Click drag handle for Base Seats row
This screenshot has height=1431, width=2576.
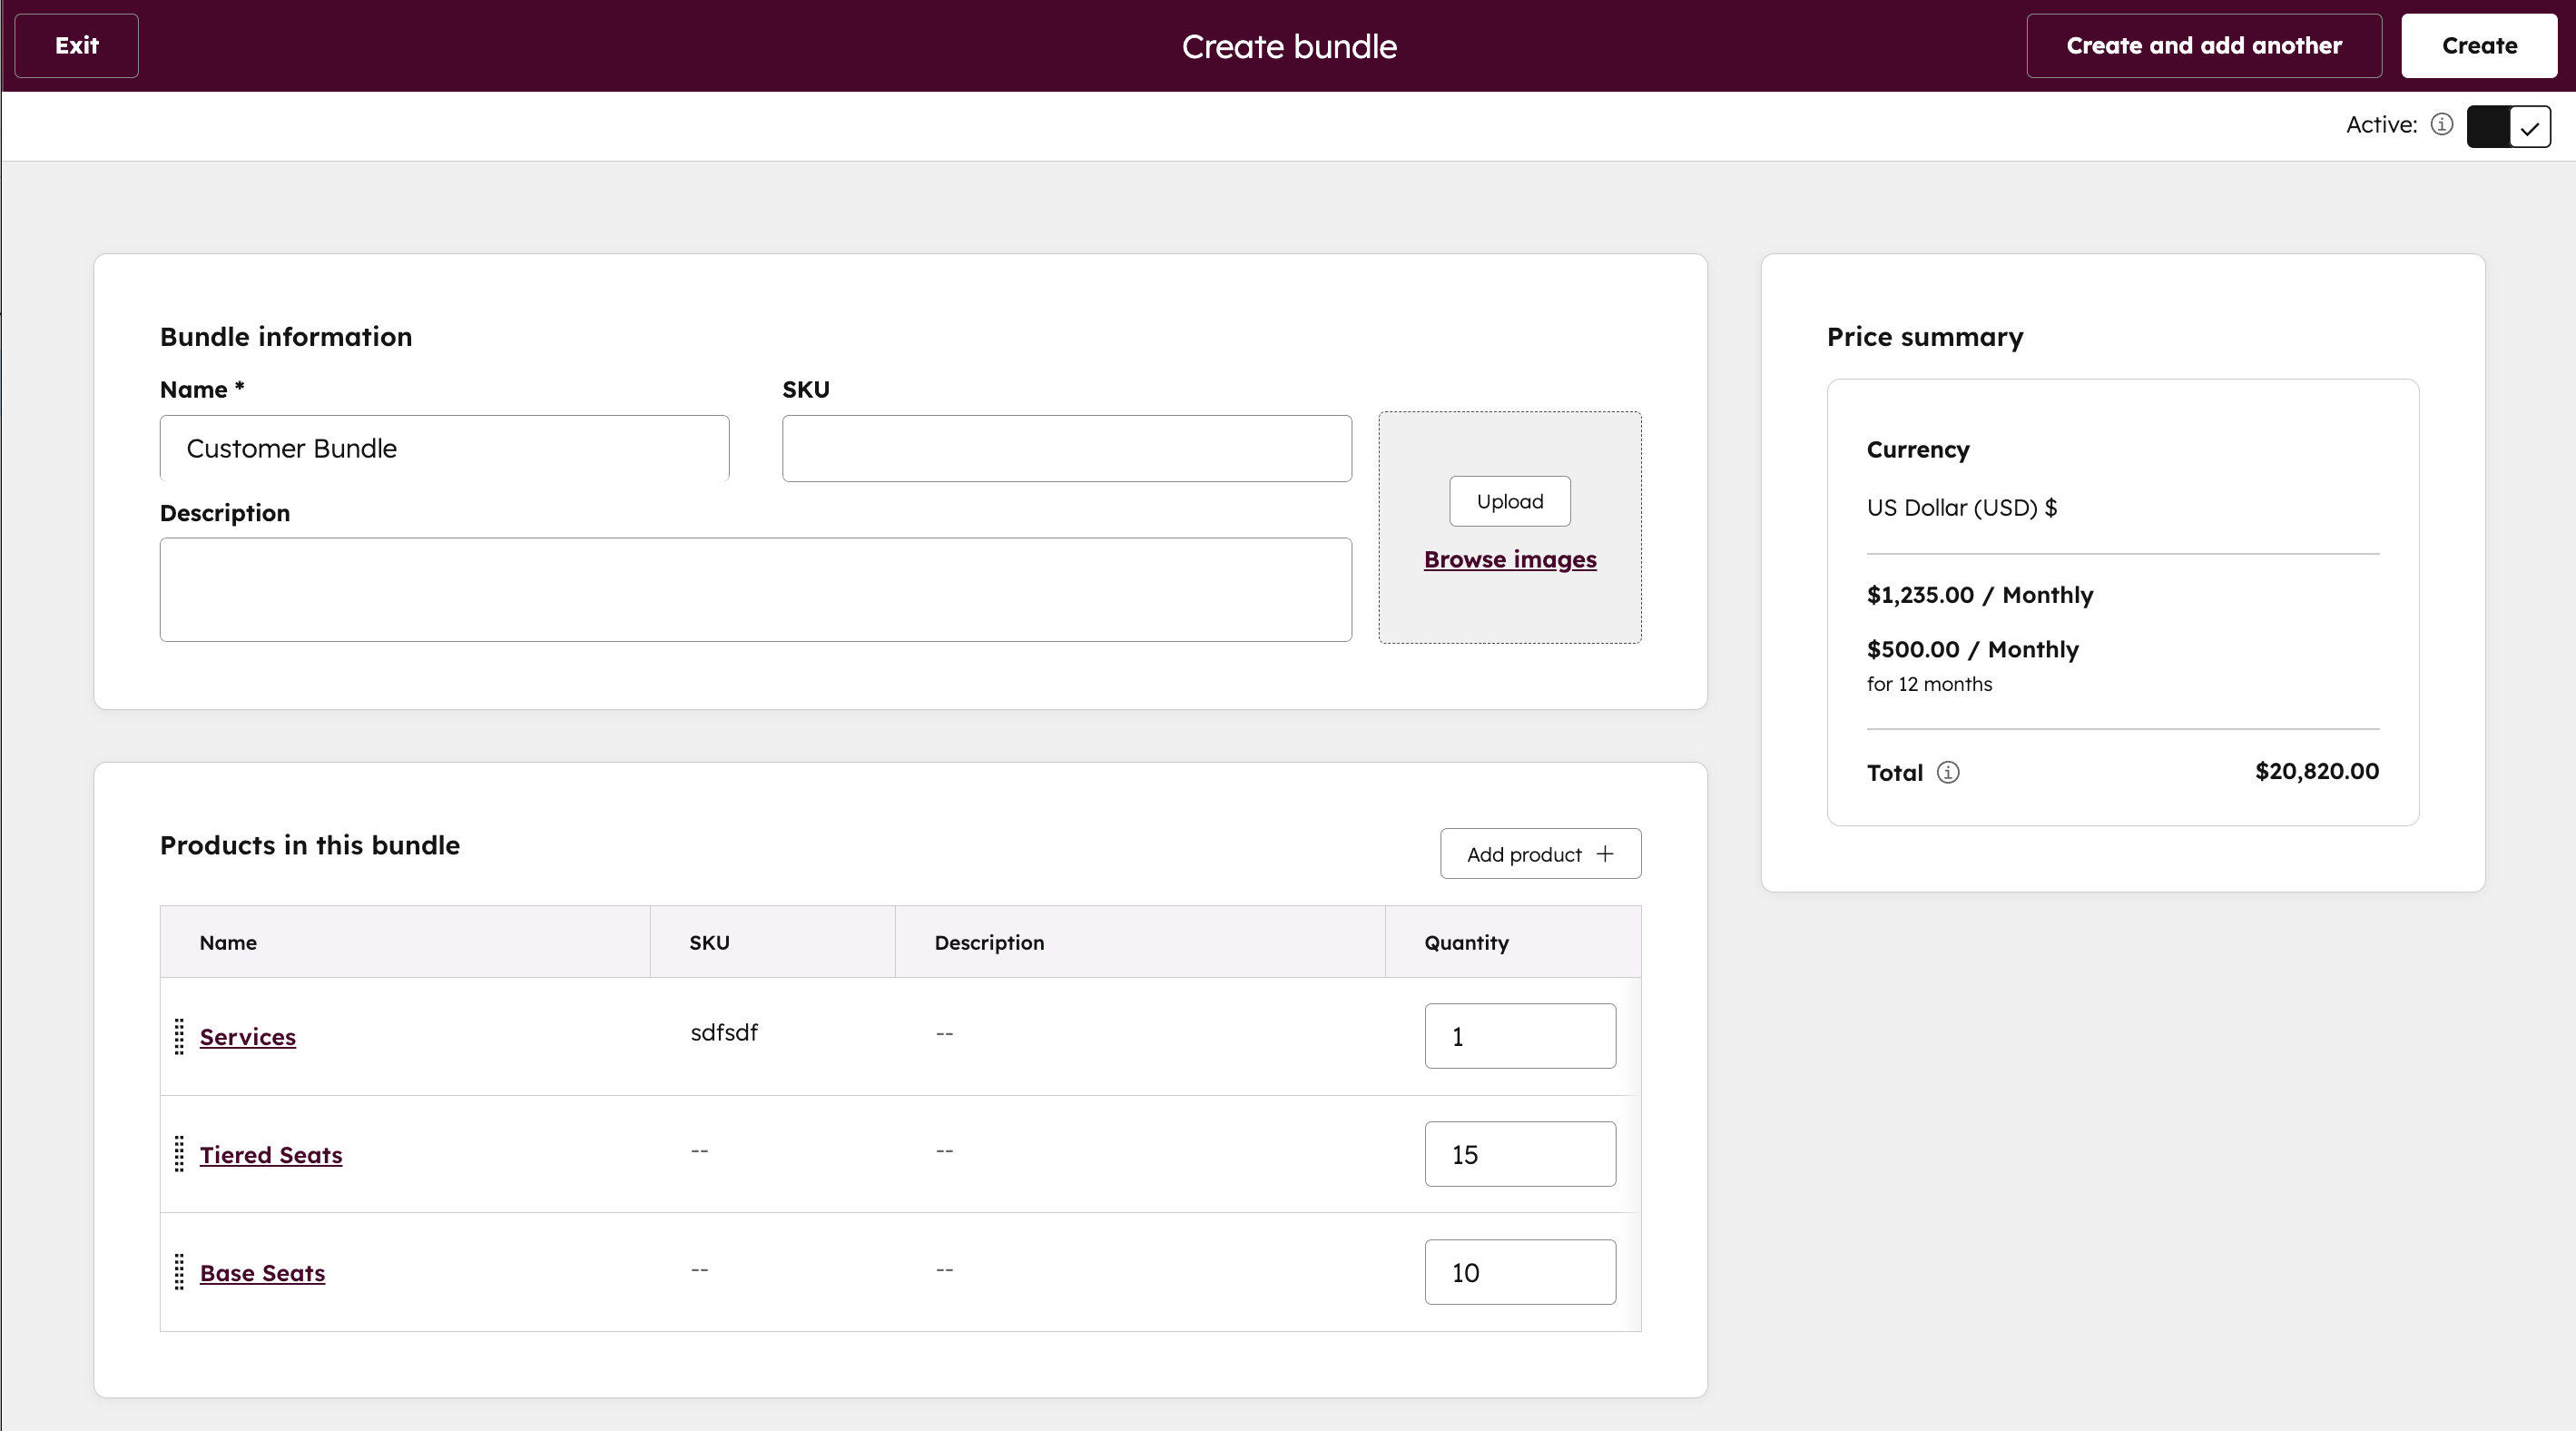[179, 1272]
